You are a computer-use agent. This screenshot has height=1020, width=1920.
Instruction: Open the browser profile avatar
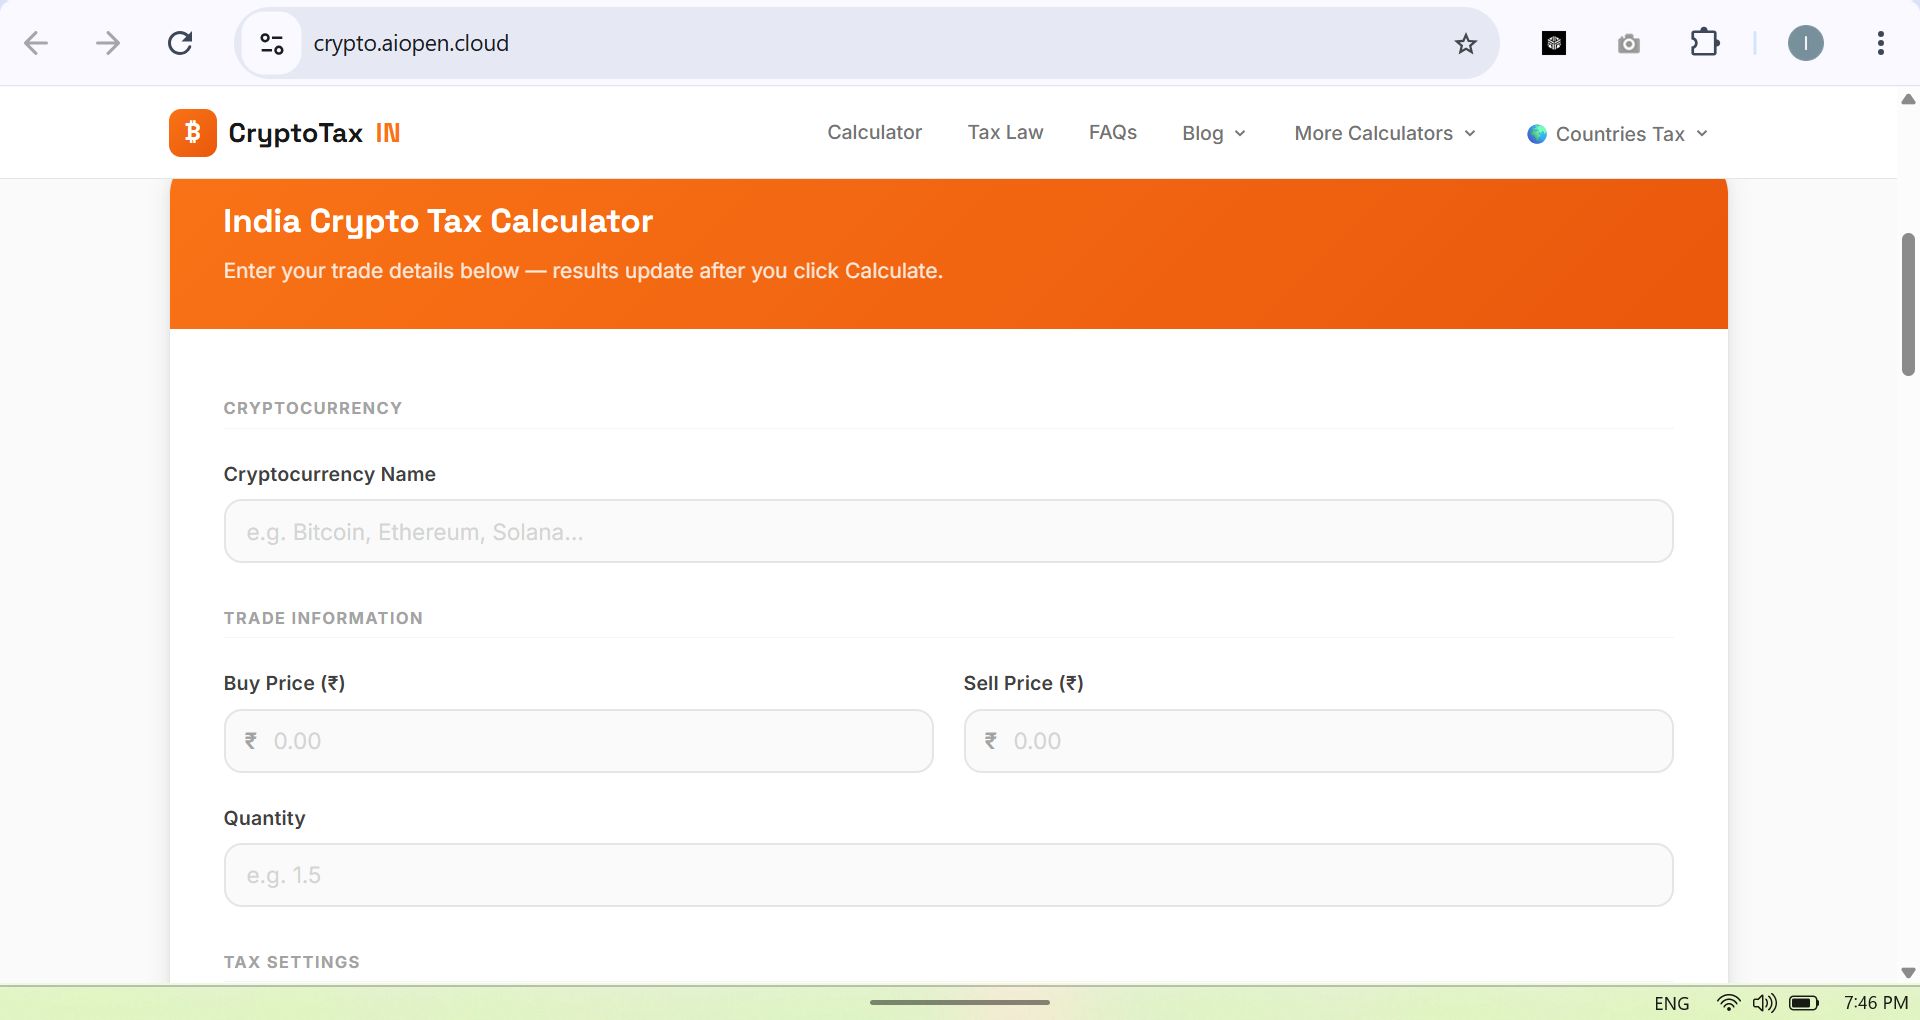pyautogui.click(x=1806, y=43)
